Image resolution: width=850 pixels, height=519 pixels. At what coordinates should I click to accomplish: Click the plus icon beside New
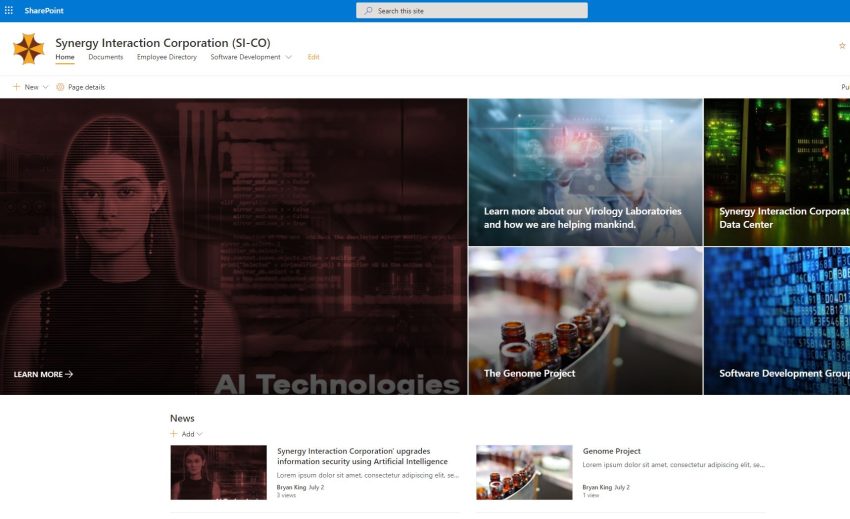click(x=16, y=87)
